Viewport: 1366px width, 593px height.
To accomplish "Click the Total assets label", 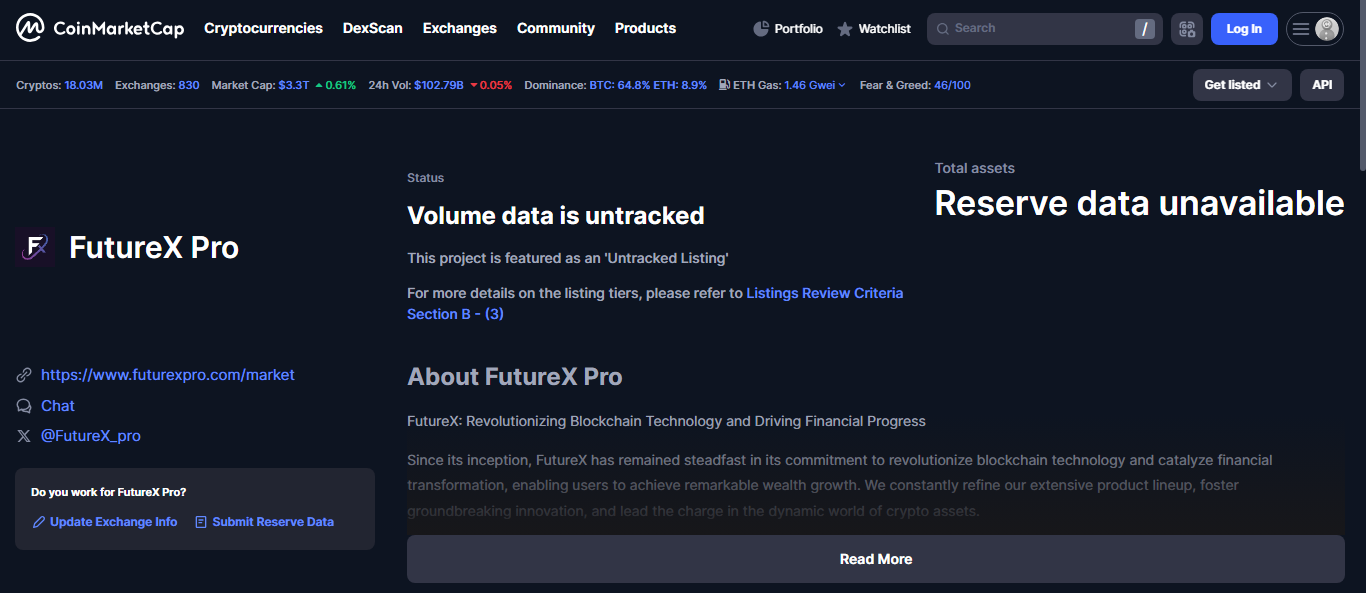I will click(975, 168).
